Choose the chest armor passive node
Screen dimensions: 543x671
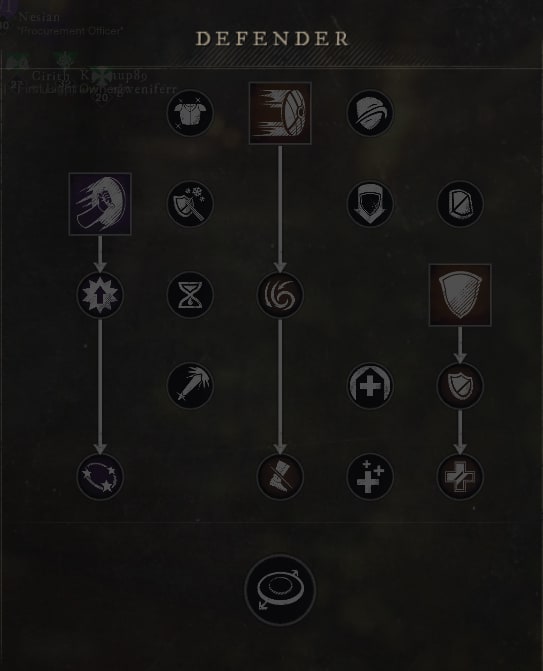pos(190,113)
